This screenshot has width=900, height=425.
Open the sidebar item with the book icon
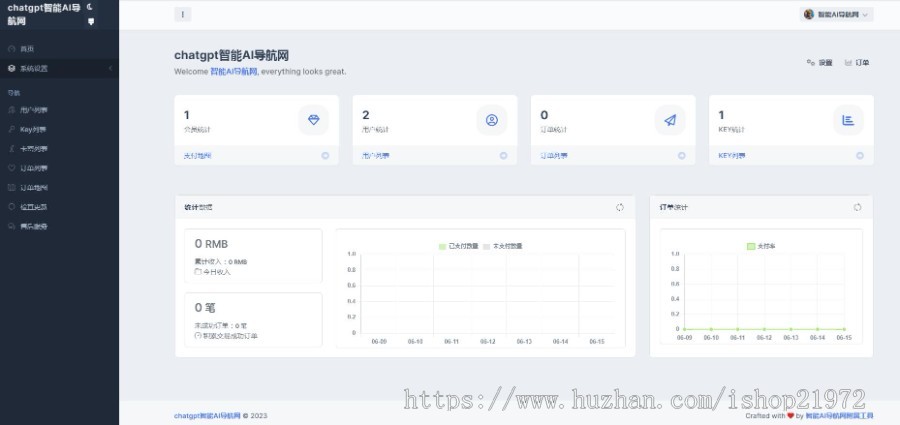59,188
